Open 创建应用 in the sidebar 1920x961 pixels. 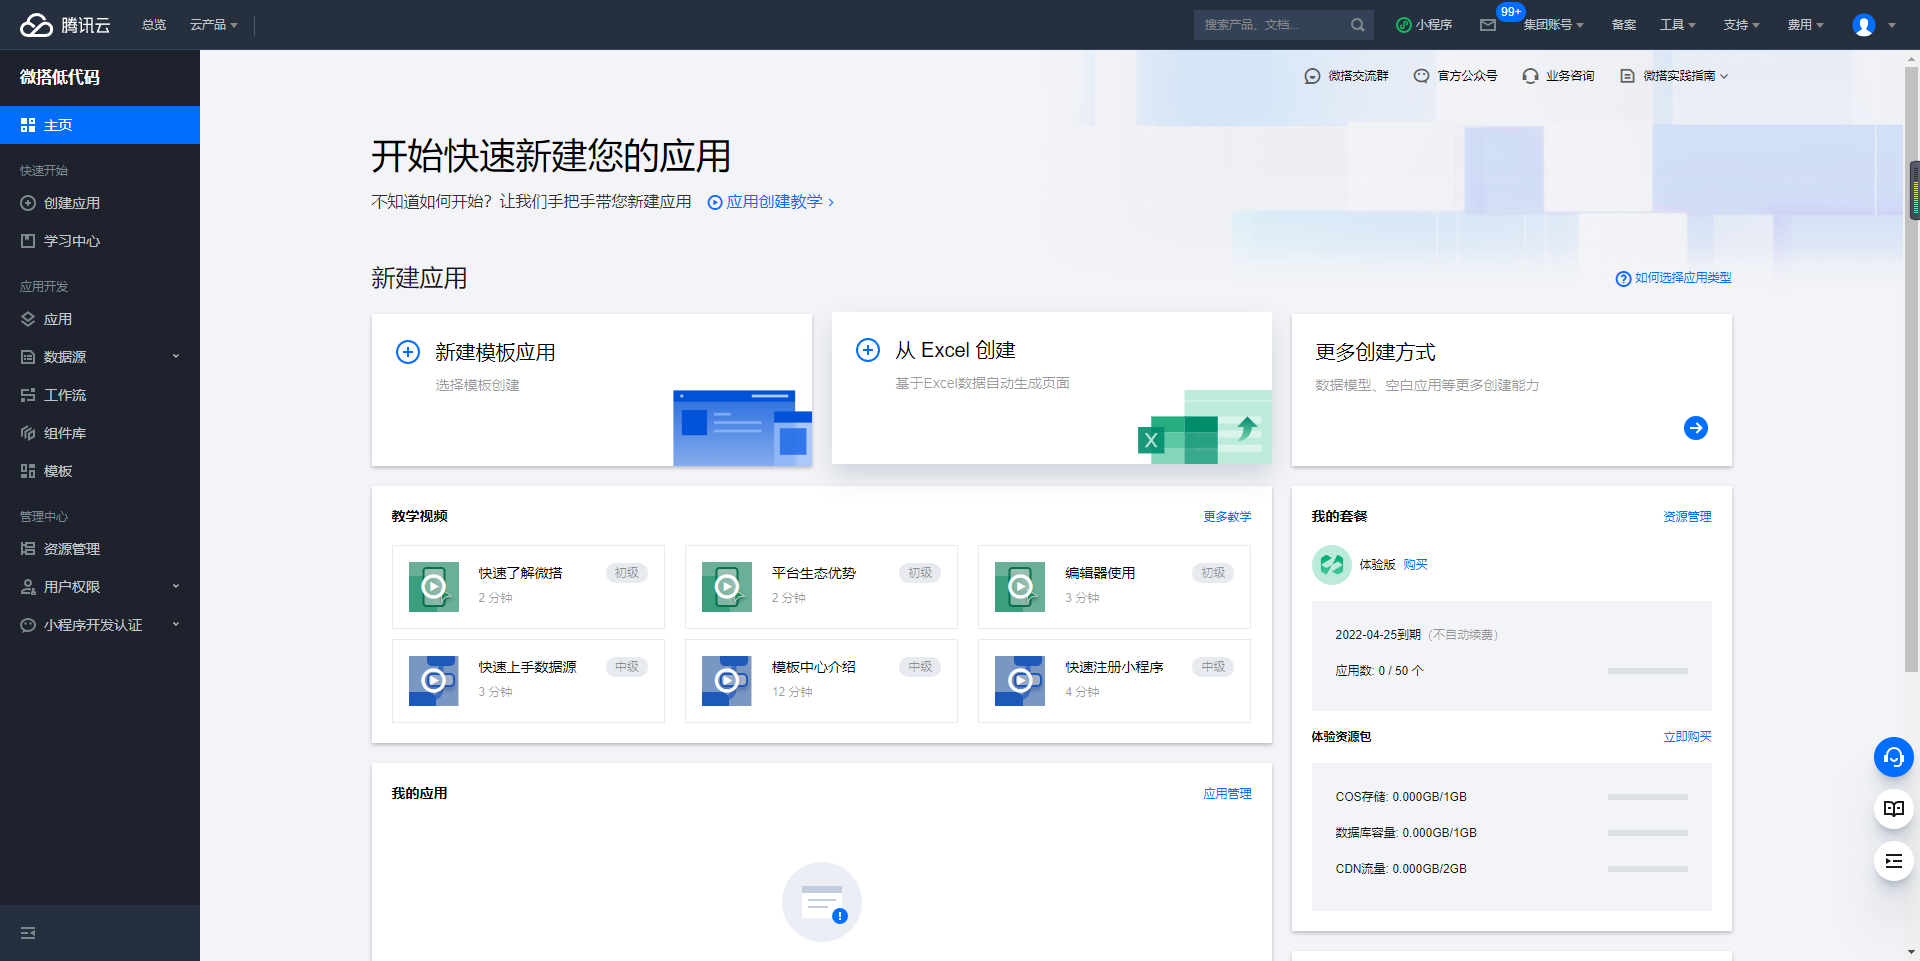click(x=100, y=203)
